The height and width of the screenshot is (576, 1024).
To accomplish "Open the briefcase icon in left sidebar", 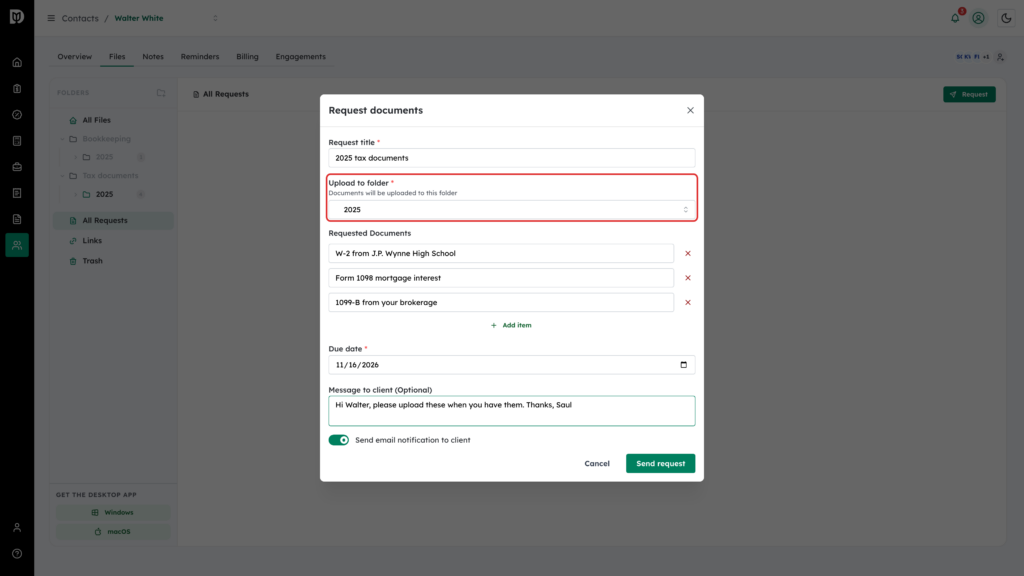I will [x=17, y=167].
